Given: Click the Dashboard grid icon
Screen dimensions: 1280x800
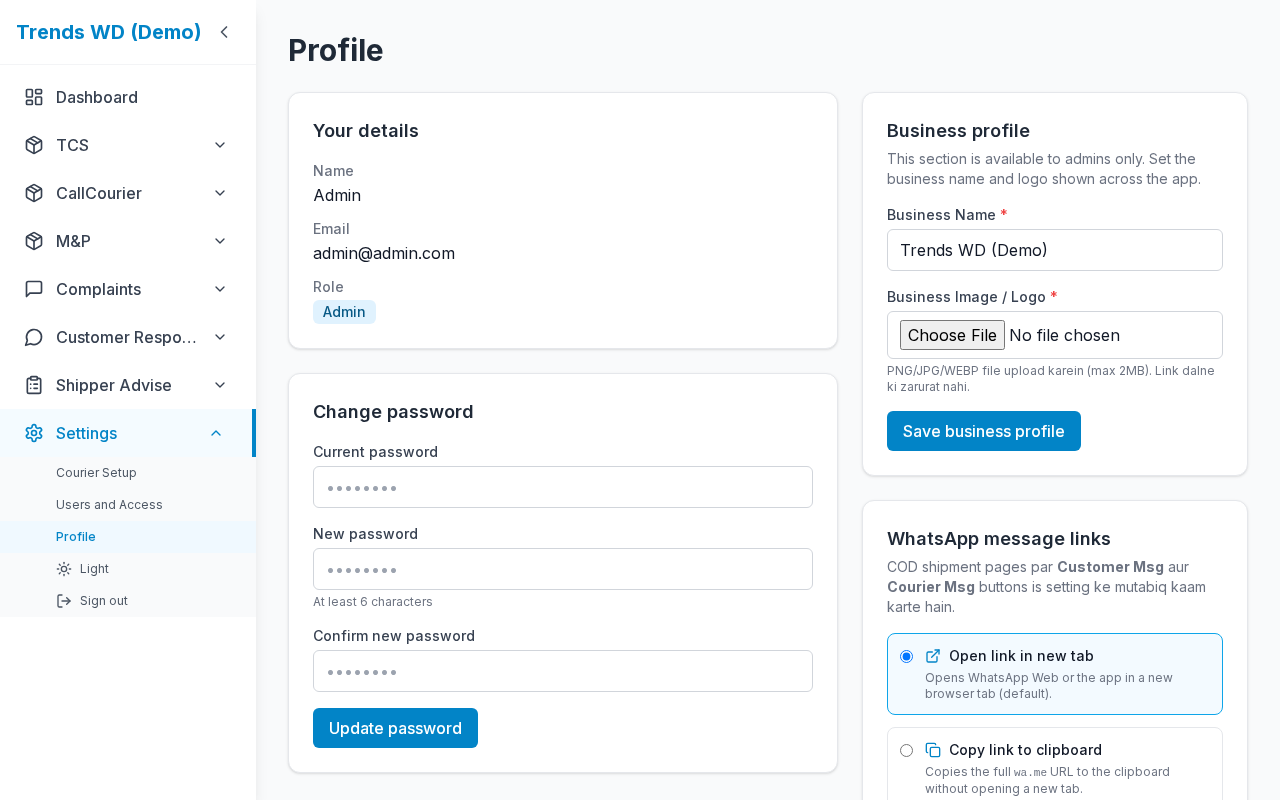Looking at the screenshot, I should 34,97.
